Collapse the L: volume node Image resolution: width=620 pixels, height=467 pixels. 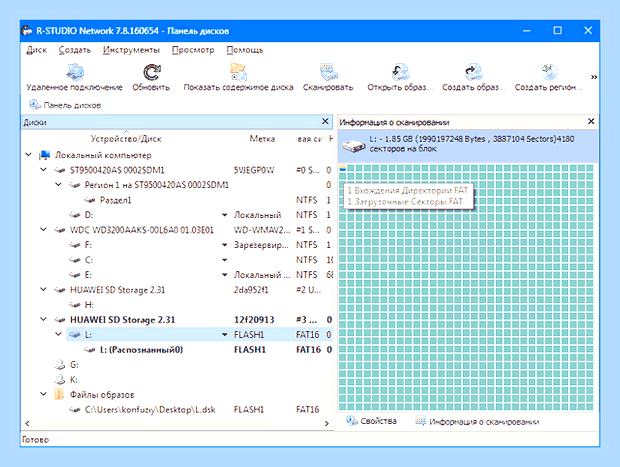(x=58, y=334)
